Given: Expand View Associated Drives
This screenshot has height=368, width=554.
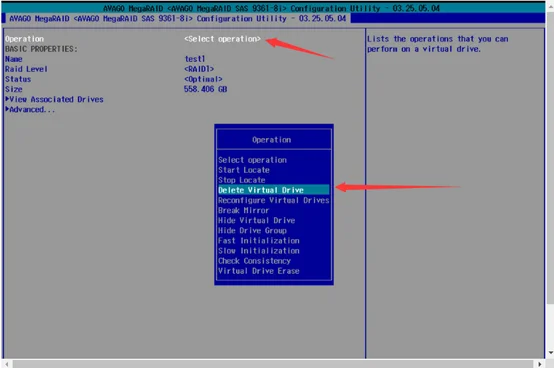Looking at the screenshot, I should click(54, 100).
